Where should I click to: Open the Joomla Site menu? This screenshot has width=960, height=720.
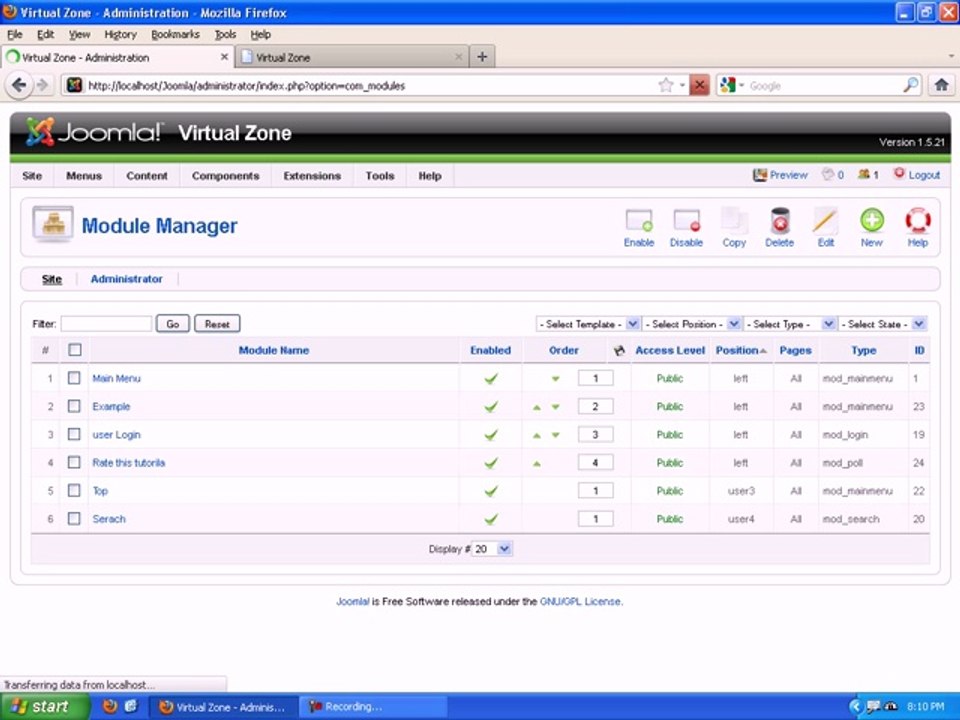point(32,176)
